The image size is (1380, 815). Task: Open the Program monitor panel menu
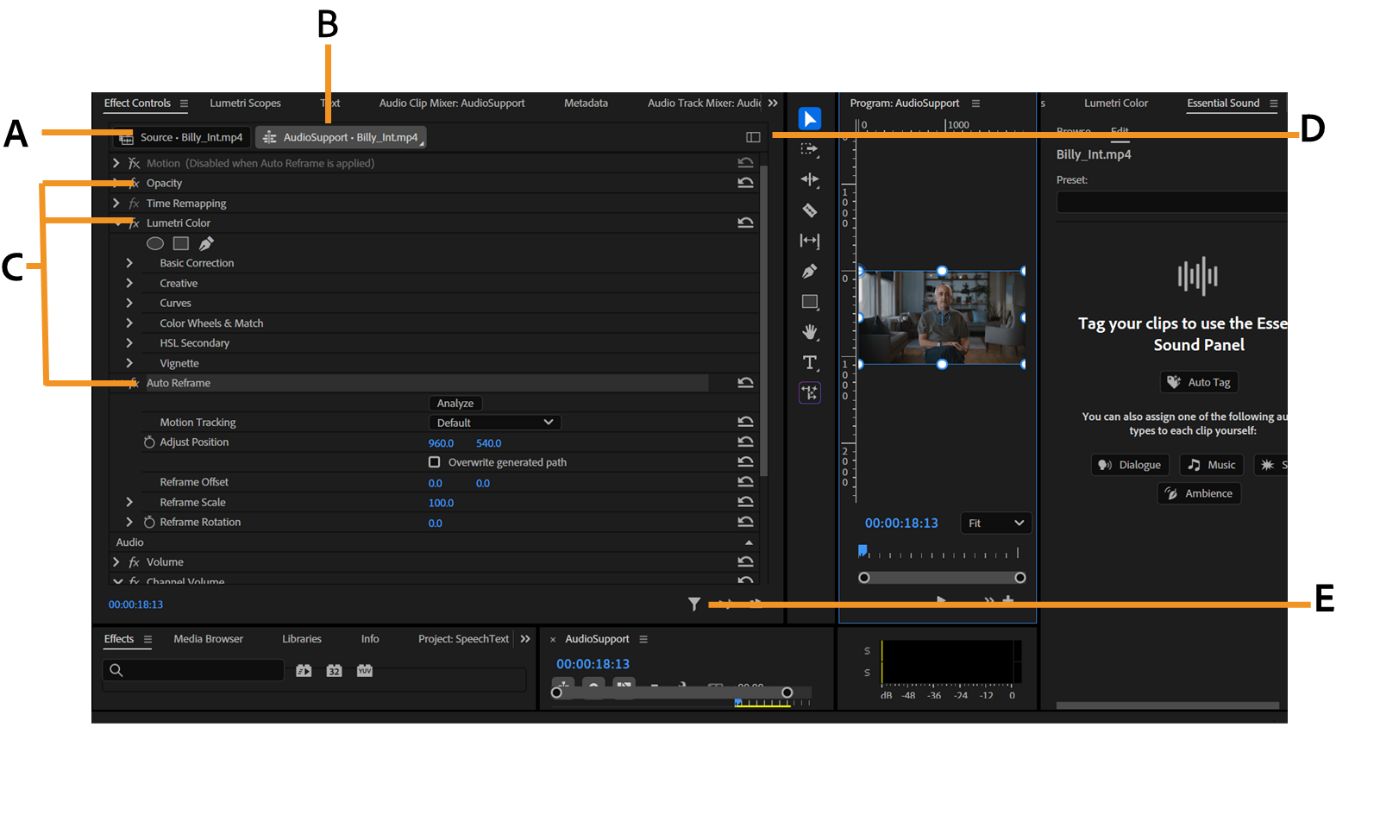click(x=975, y=103)
